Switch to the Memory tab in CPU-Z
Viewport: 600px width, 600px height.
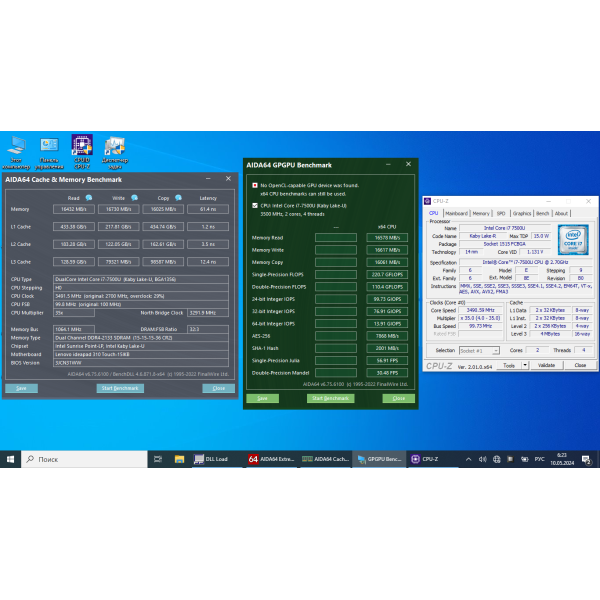(x=481, y=214)
